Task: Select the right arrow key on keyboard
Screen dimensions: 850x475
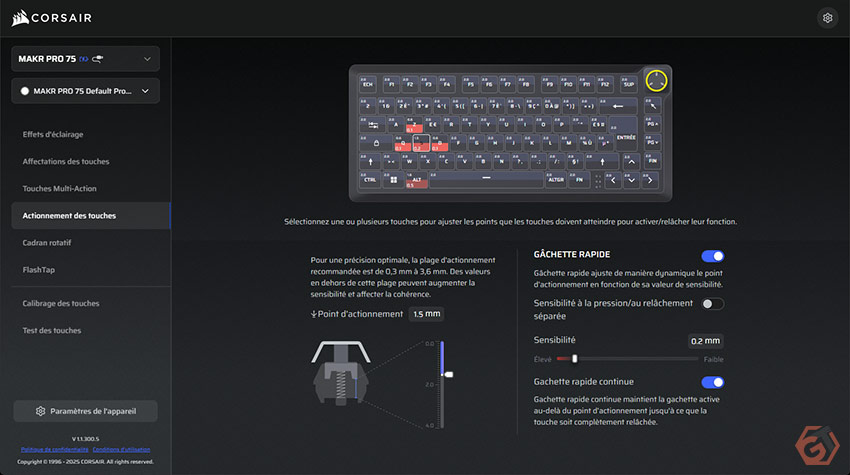Action: click(x=651, y=181)
